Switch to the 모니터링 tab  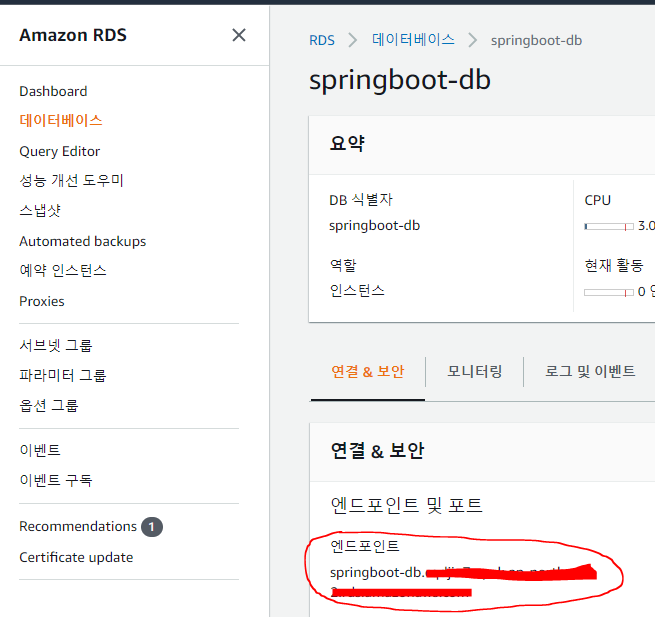pos(475,371)
